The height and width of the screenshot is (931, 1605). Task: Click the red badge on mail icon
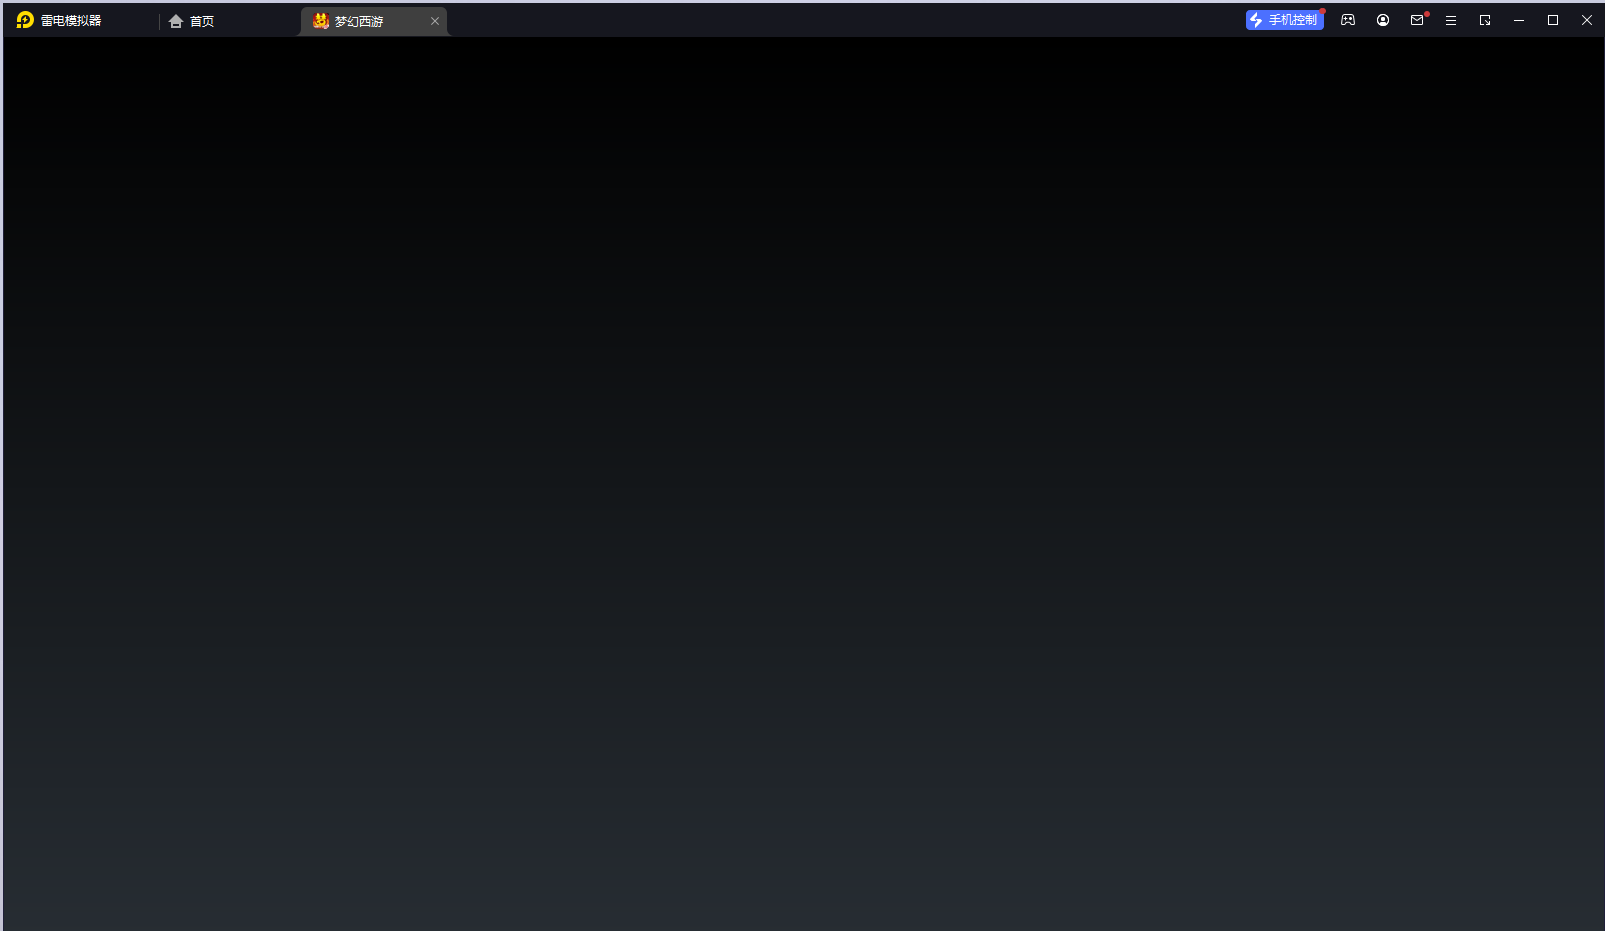1427,14
